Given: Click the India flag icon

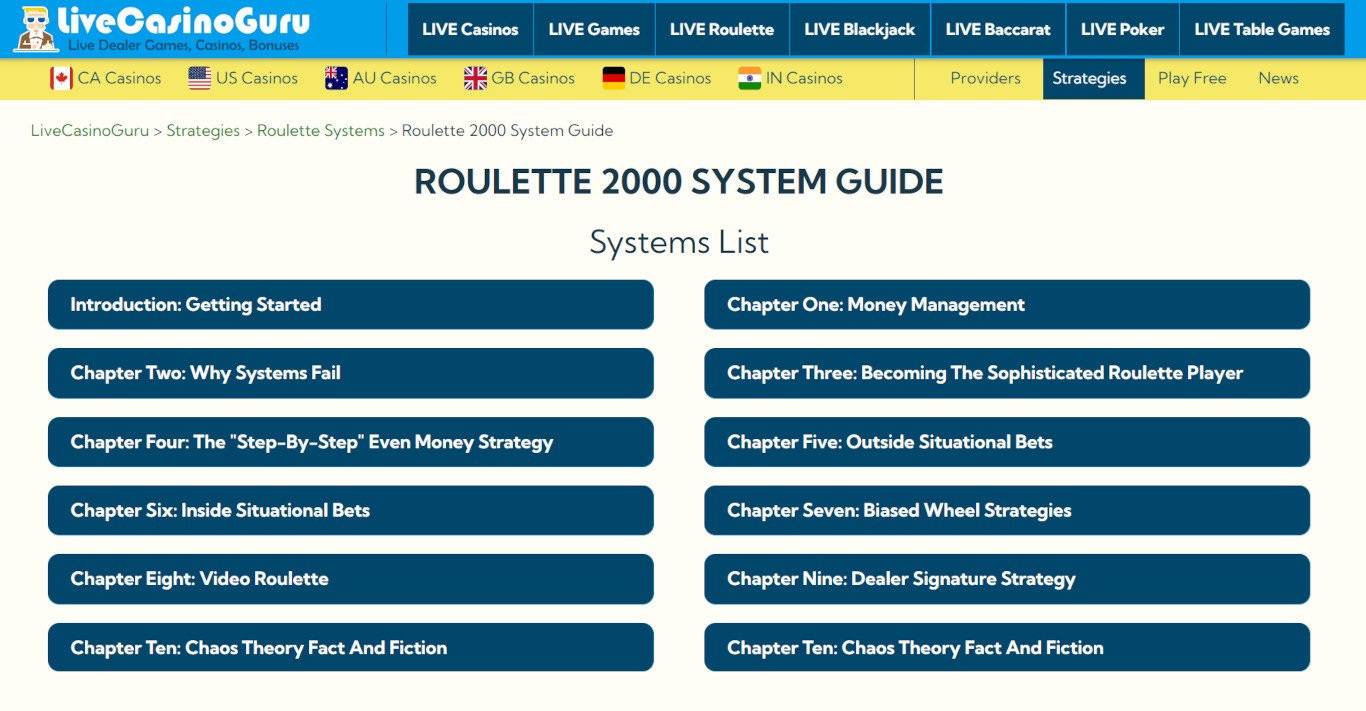Looking at the screenshot, I should tap(750, 78).
